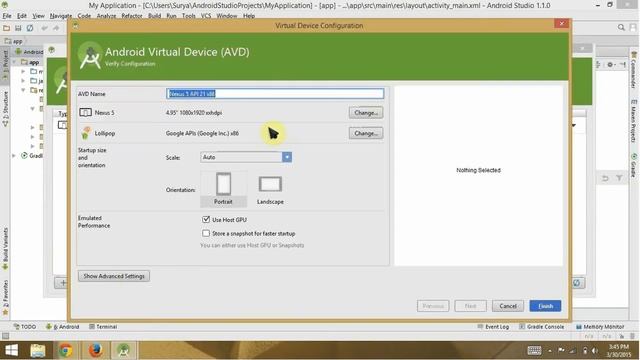Click the Redo arrow in main toolbar
640x360 pixels.
coord(56,28)
